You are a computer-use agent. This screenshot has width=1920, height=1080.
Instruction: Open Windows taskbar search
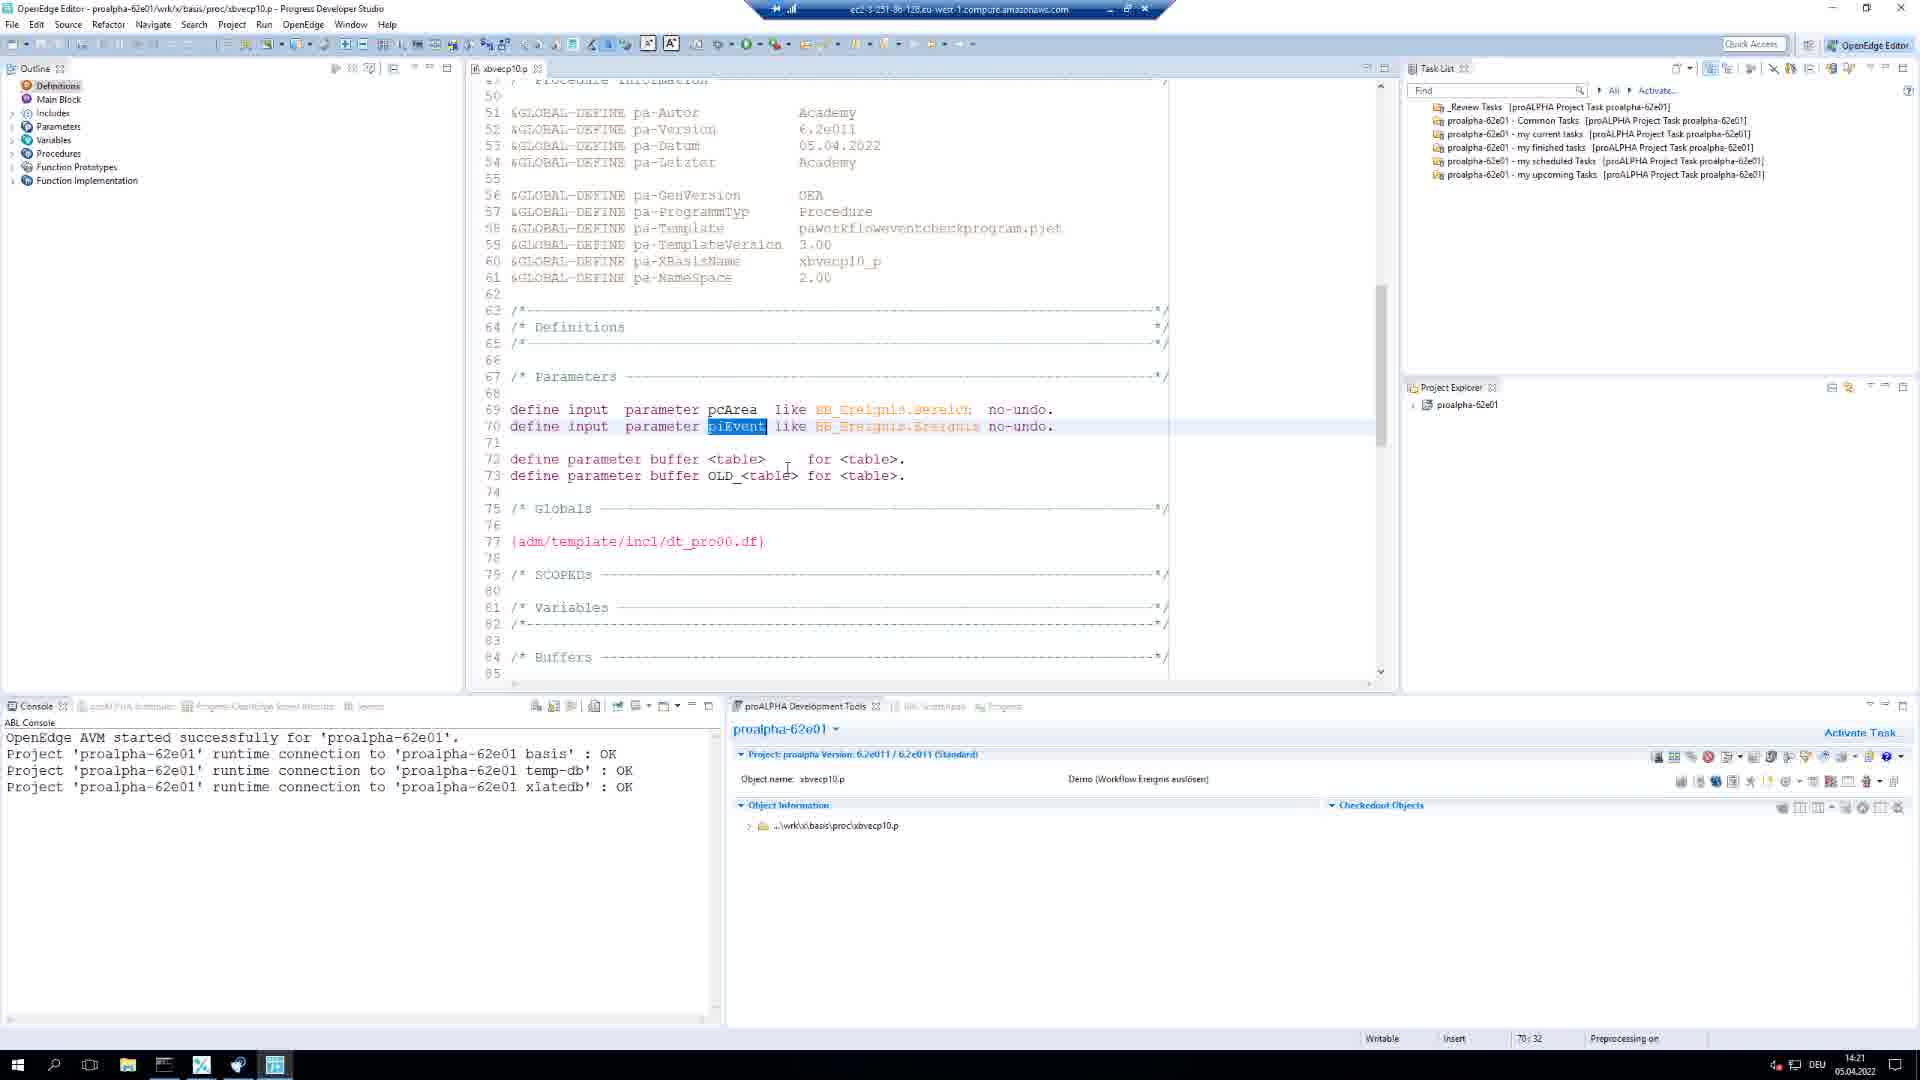[x=54, y=1065]
